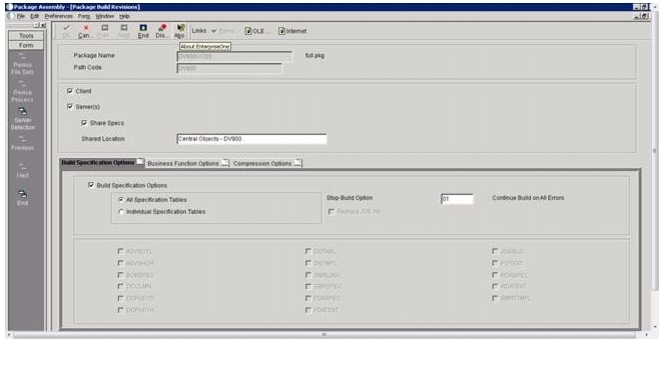659x366 pixels.
Task: Toggle the Build Specification Options checkbox
Action: coord(91,185)
